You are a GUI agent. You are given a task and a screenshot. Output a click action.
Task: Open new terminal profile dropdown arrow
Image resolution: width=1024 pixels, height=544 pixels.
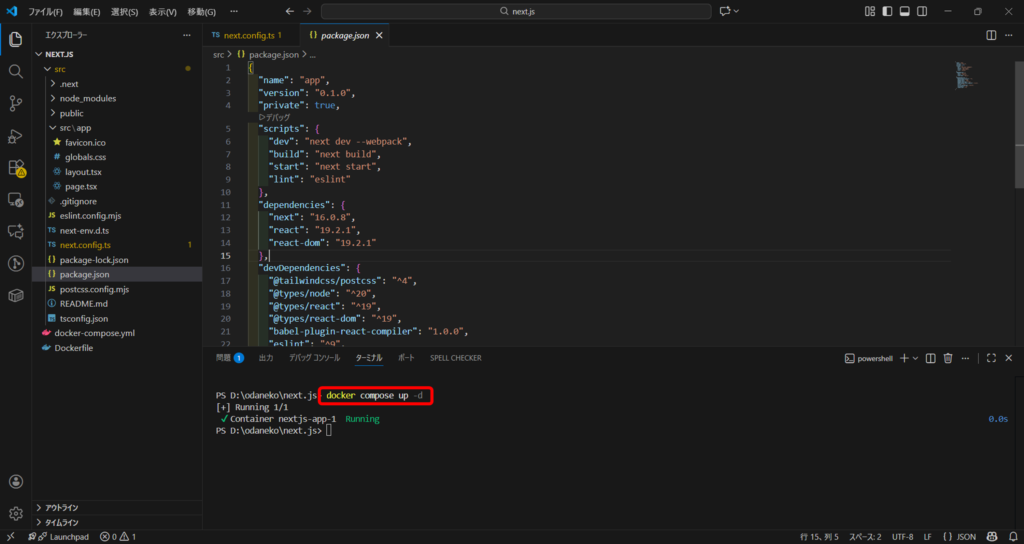point(915,358)
